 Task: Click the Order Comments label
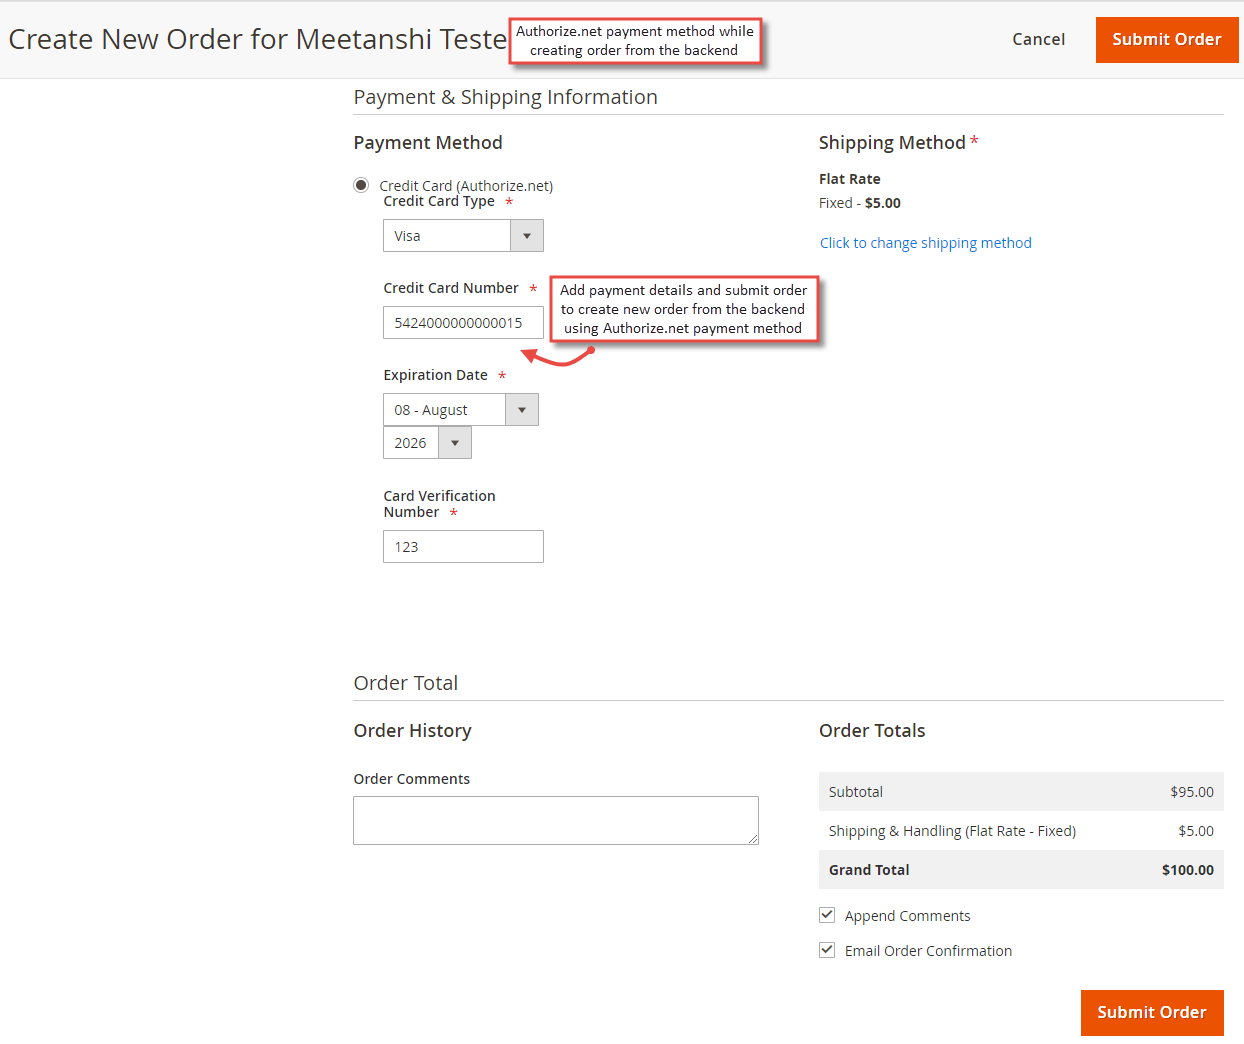point(412,779)
